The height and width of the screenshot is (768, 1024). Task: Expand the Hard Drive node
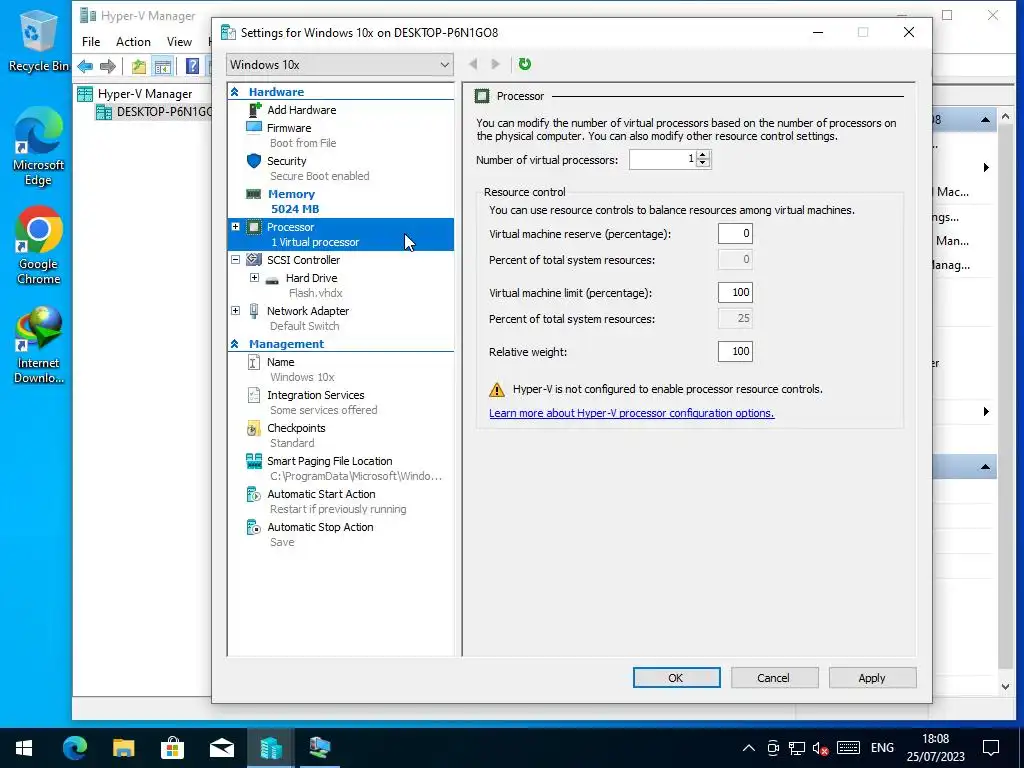(x=255, y=278)
